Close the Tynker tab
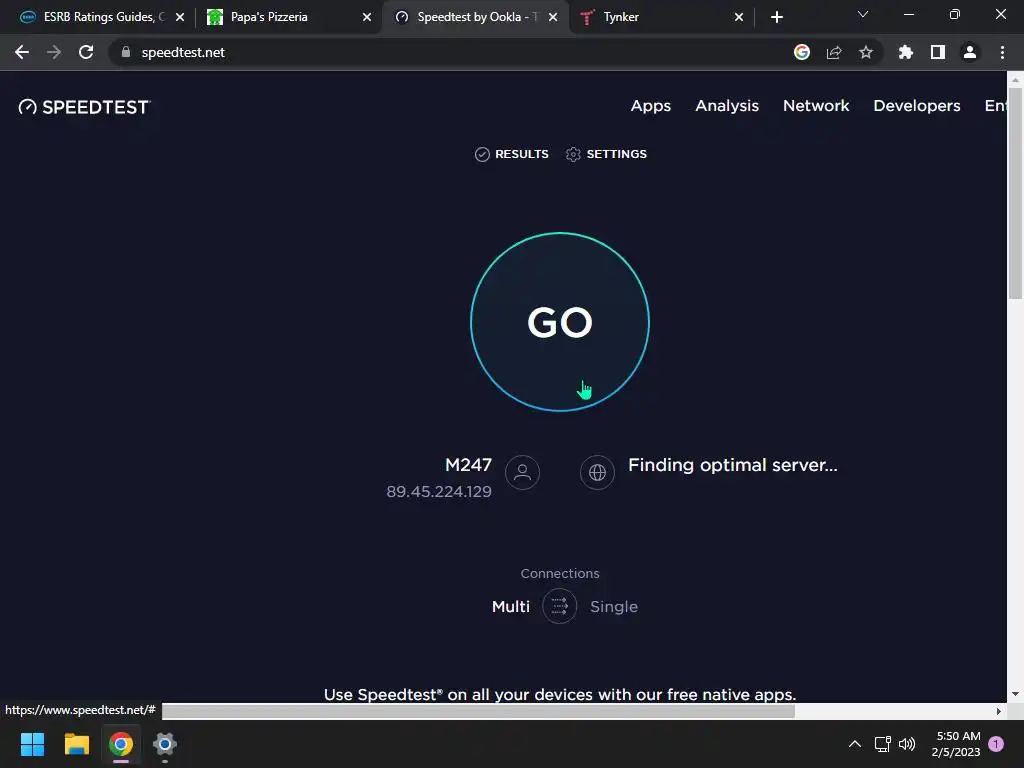This screenshot has width=1024, height=768. (739, 17)
